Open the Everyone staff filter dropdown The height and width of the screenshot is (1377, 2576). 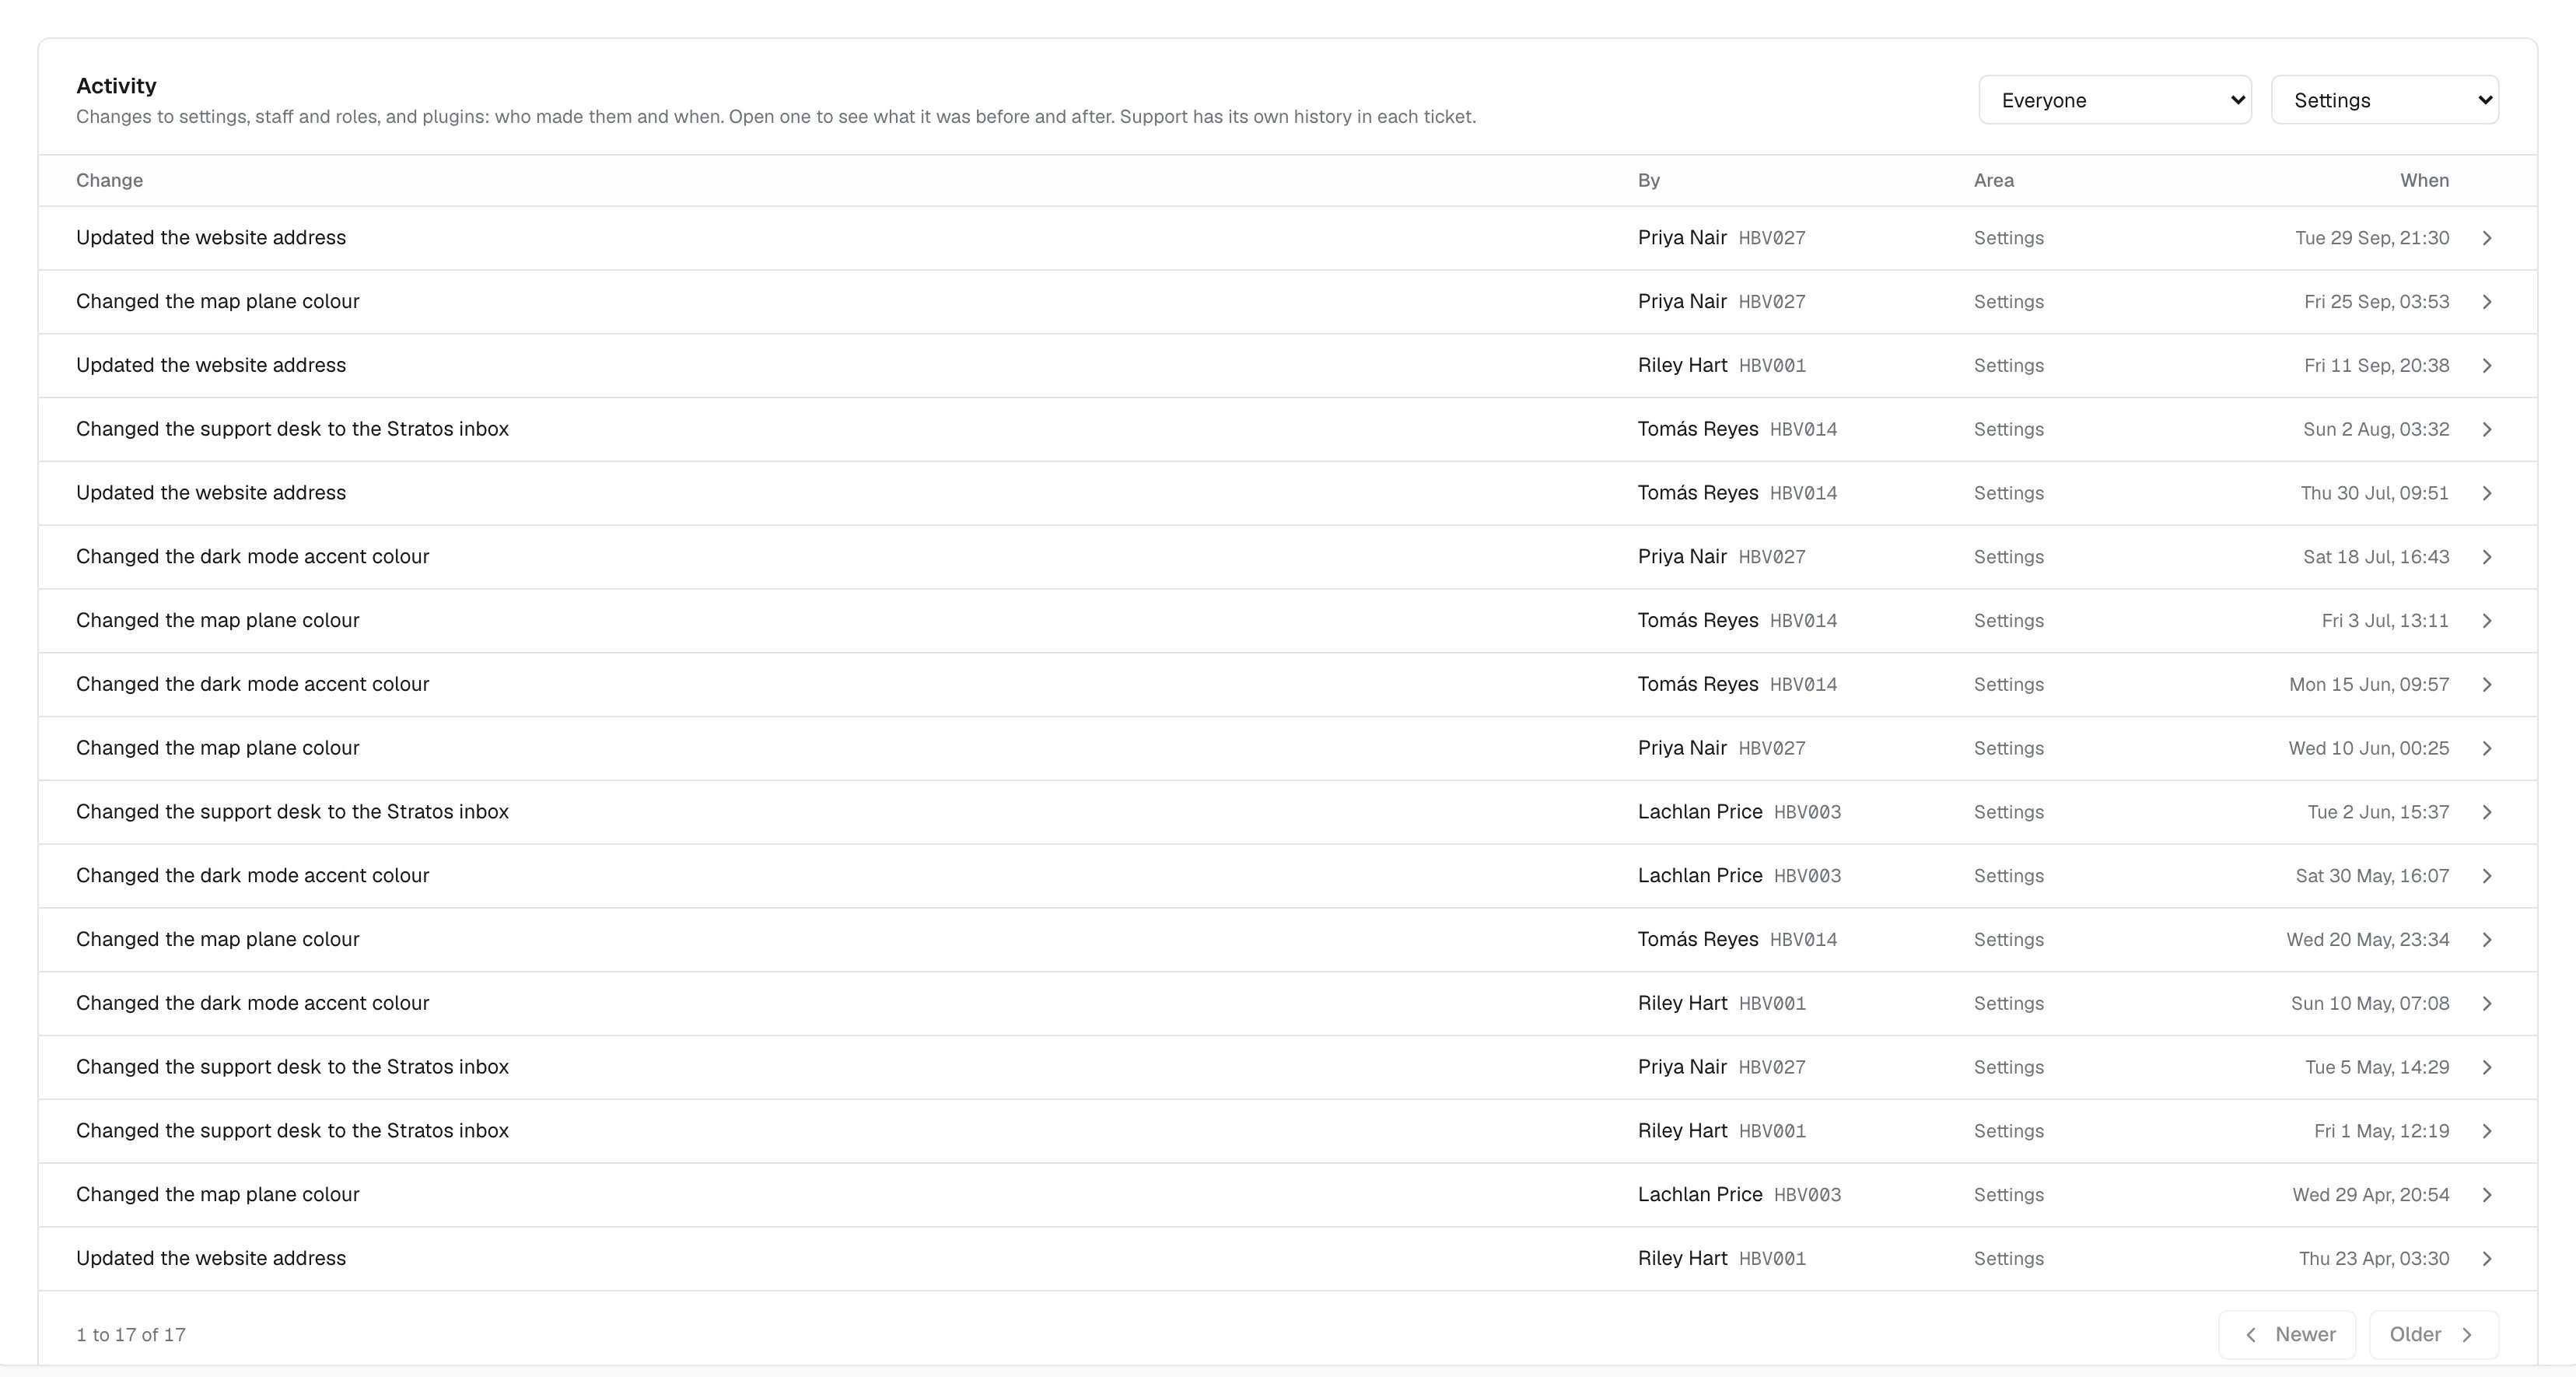[2114, 100]
